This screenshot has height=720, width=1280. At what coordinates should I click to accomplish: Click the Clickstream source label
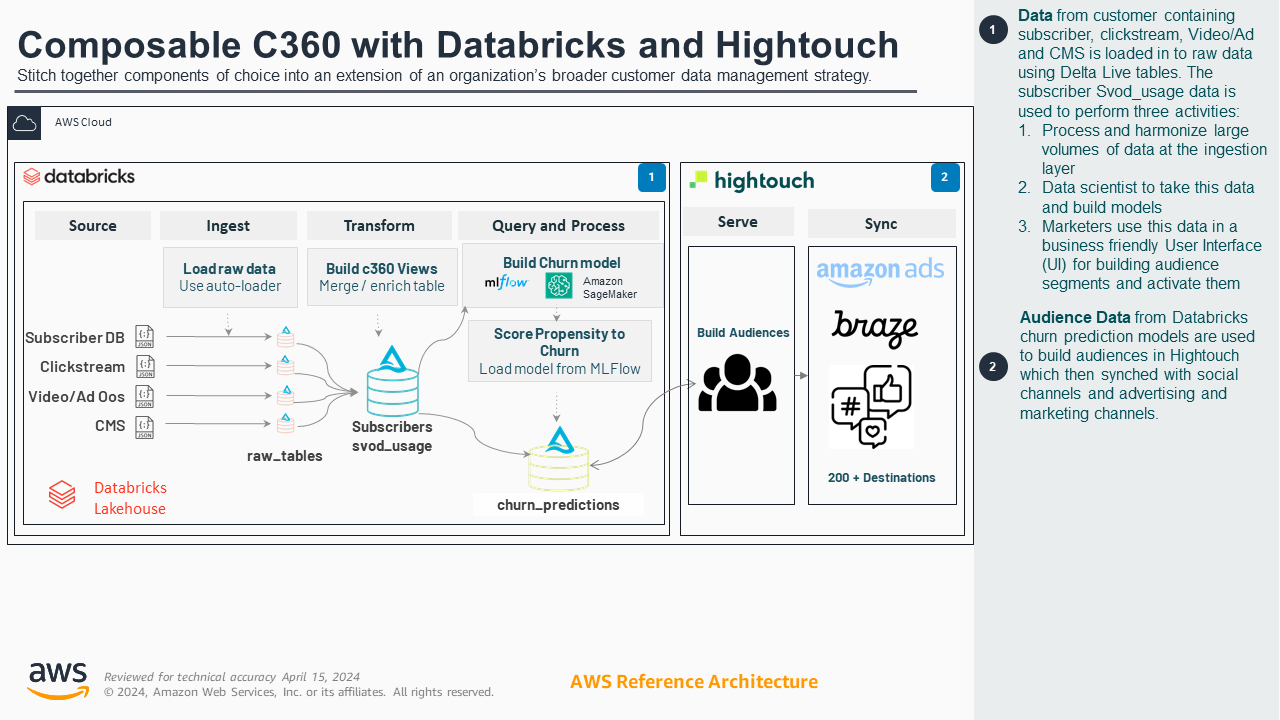[83, 367]
